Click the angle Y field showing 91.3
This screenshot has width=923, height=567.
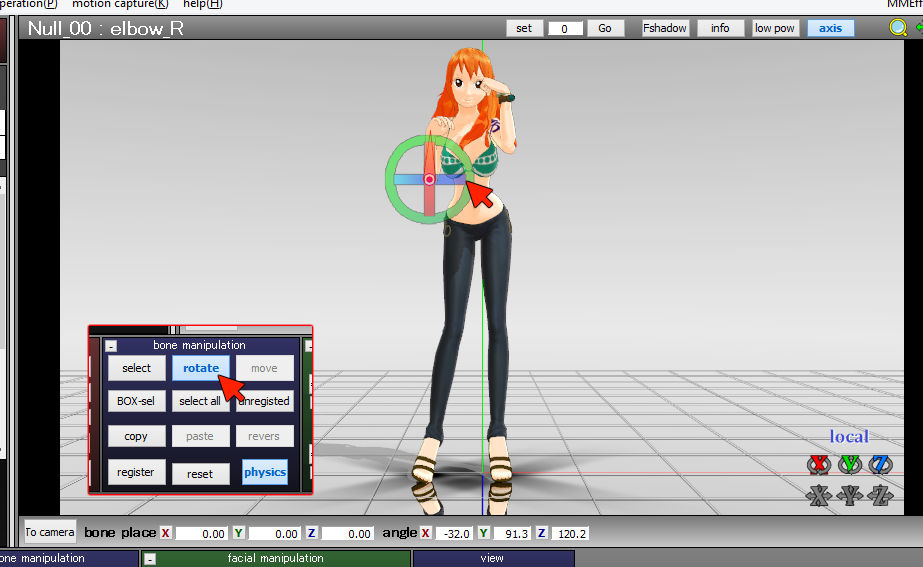click(511, 533)
